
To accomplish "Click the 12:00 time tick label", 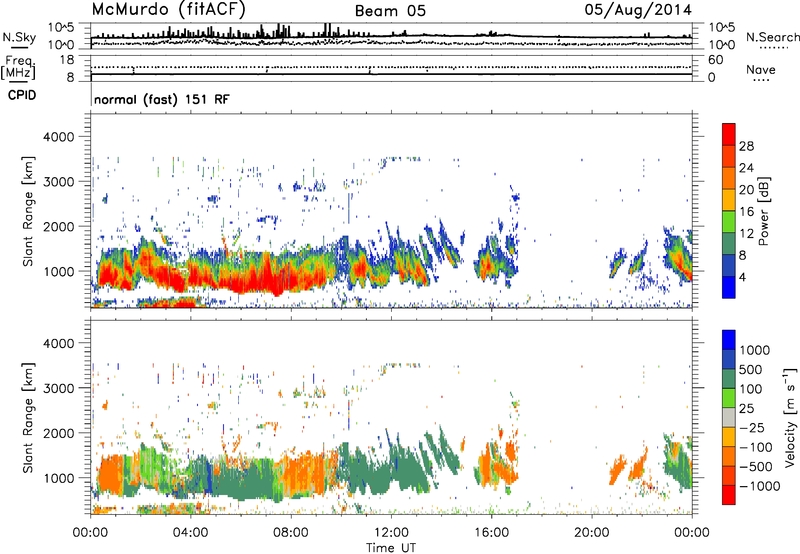I will pos(391,533).
